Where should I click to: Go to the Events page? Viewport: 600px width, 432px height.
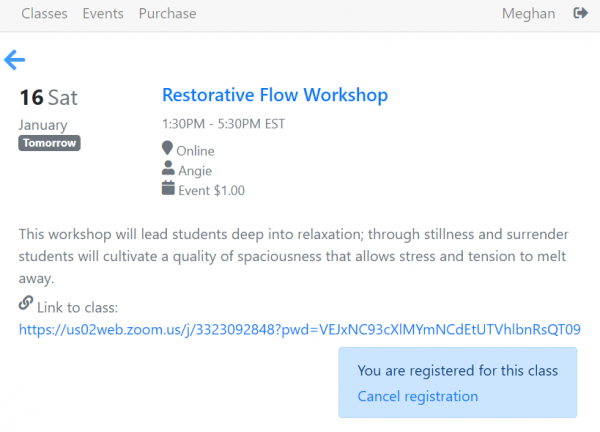coord(103,14)
